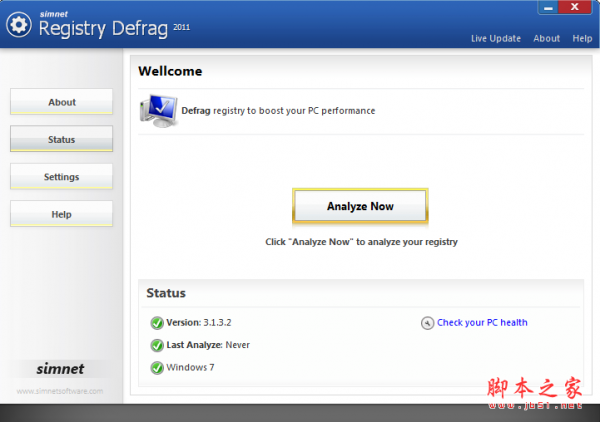Click the Windows 7 status text
Image resolution: width=600 pixels, height=422 pixels.
190,367
